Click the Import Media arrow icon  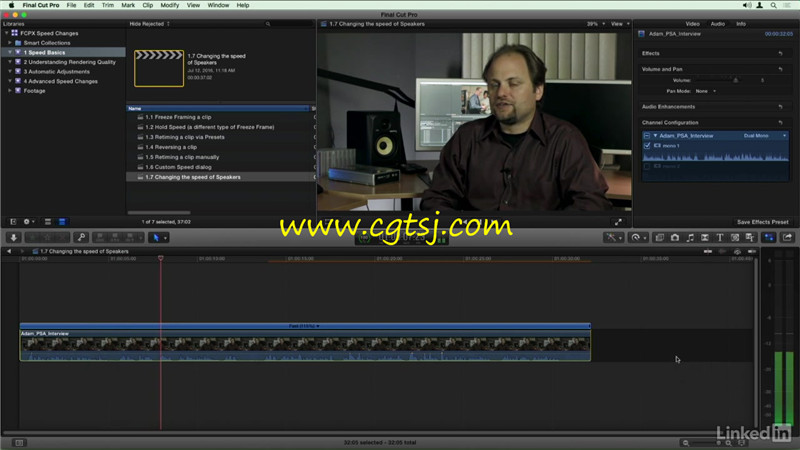(x=14, y=238)
